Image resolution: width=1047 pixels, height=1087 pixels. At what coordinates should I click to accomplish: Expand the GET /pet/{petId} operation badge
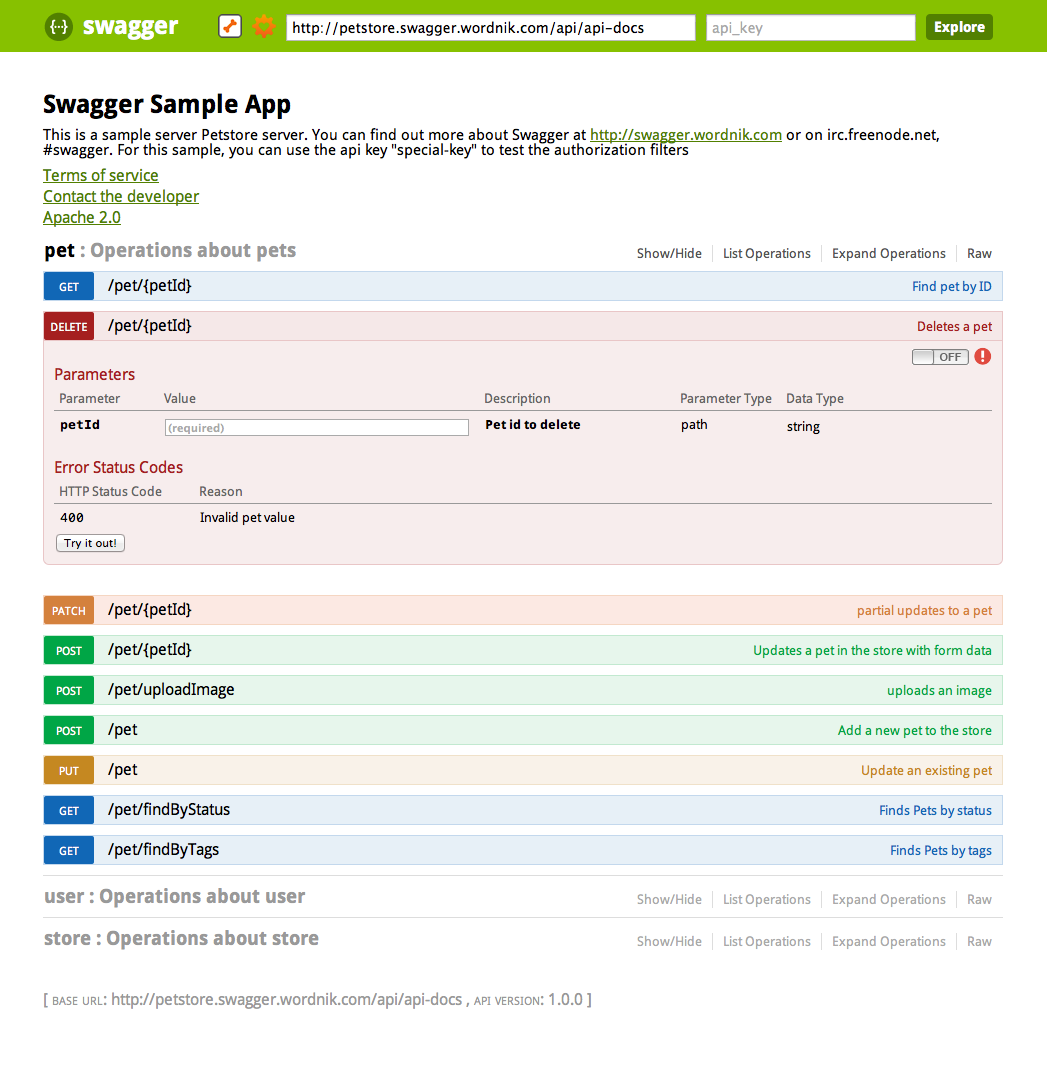point(69,286)
